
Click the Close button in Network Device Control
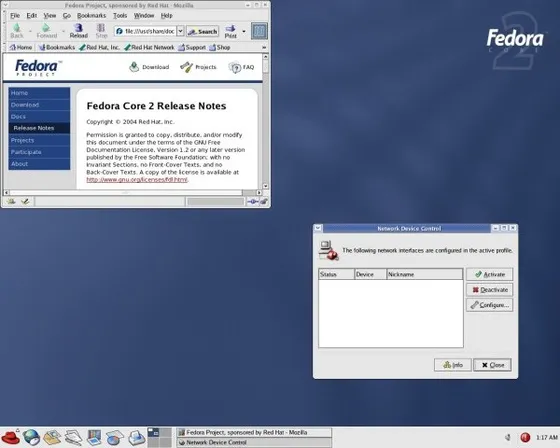click(x=492, y=365)
